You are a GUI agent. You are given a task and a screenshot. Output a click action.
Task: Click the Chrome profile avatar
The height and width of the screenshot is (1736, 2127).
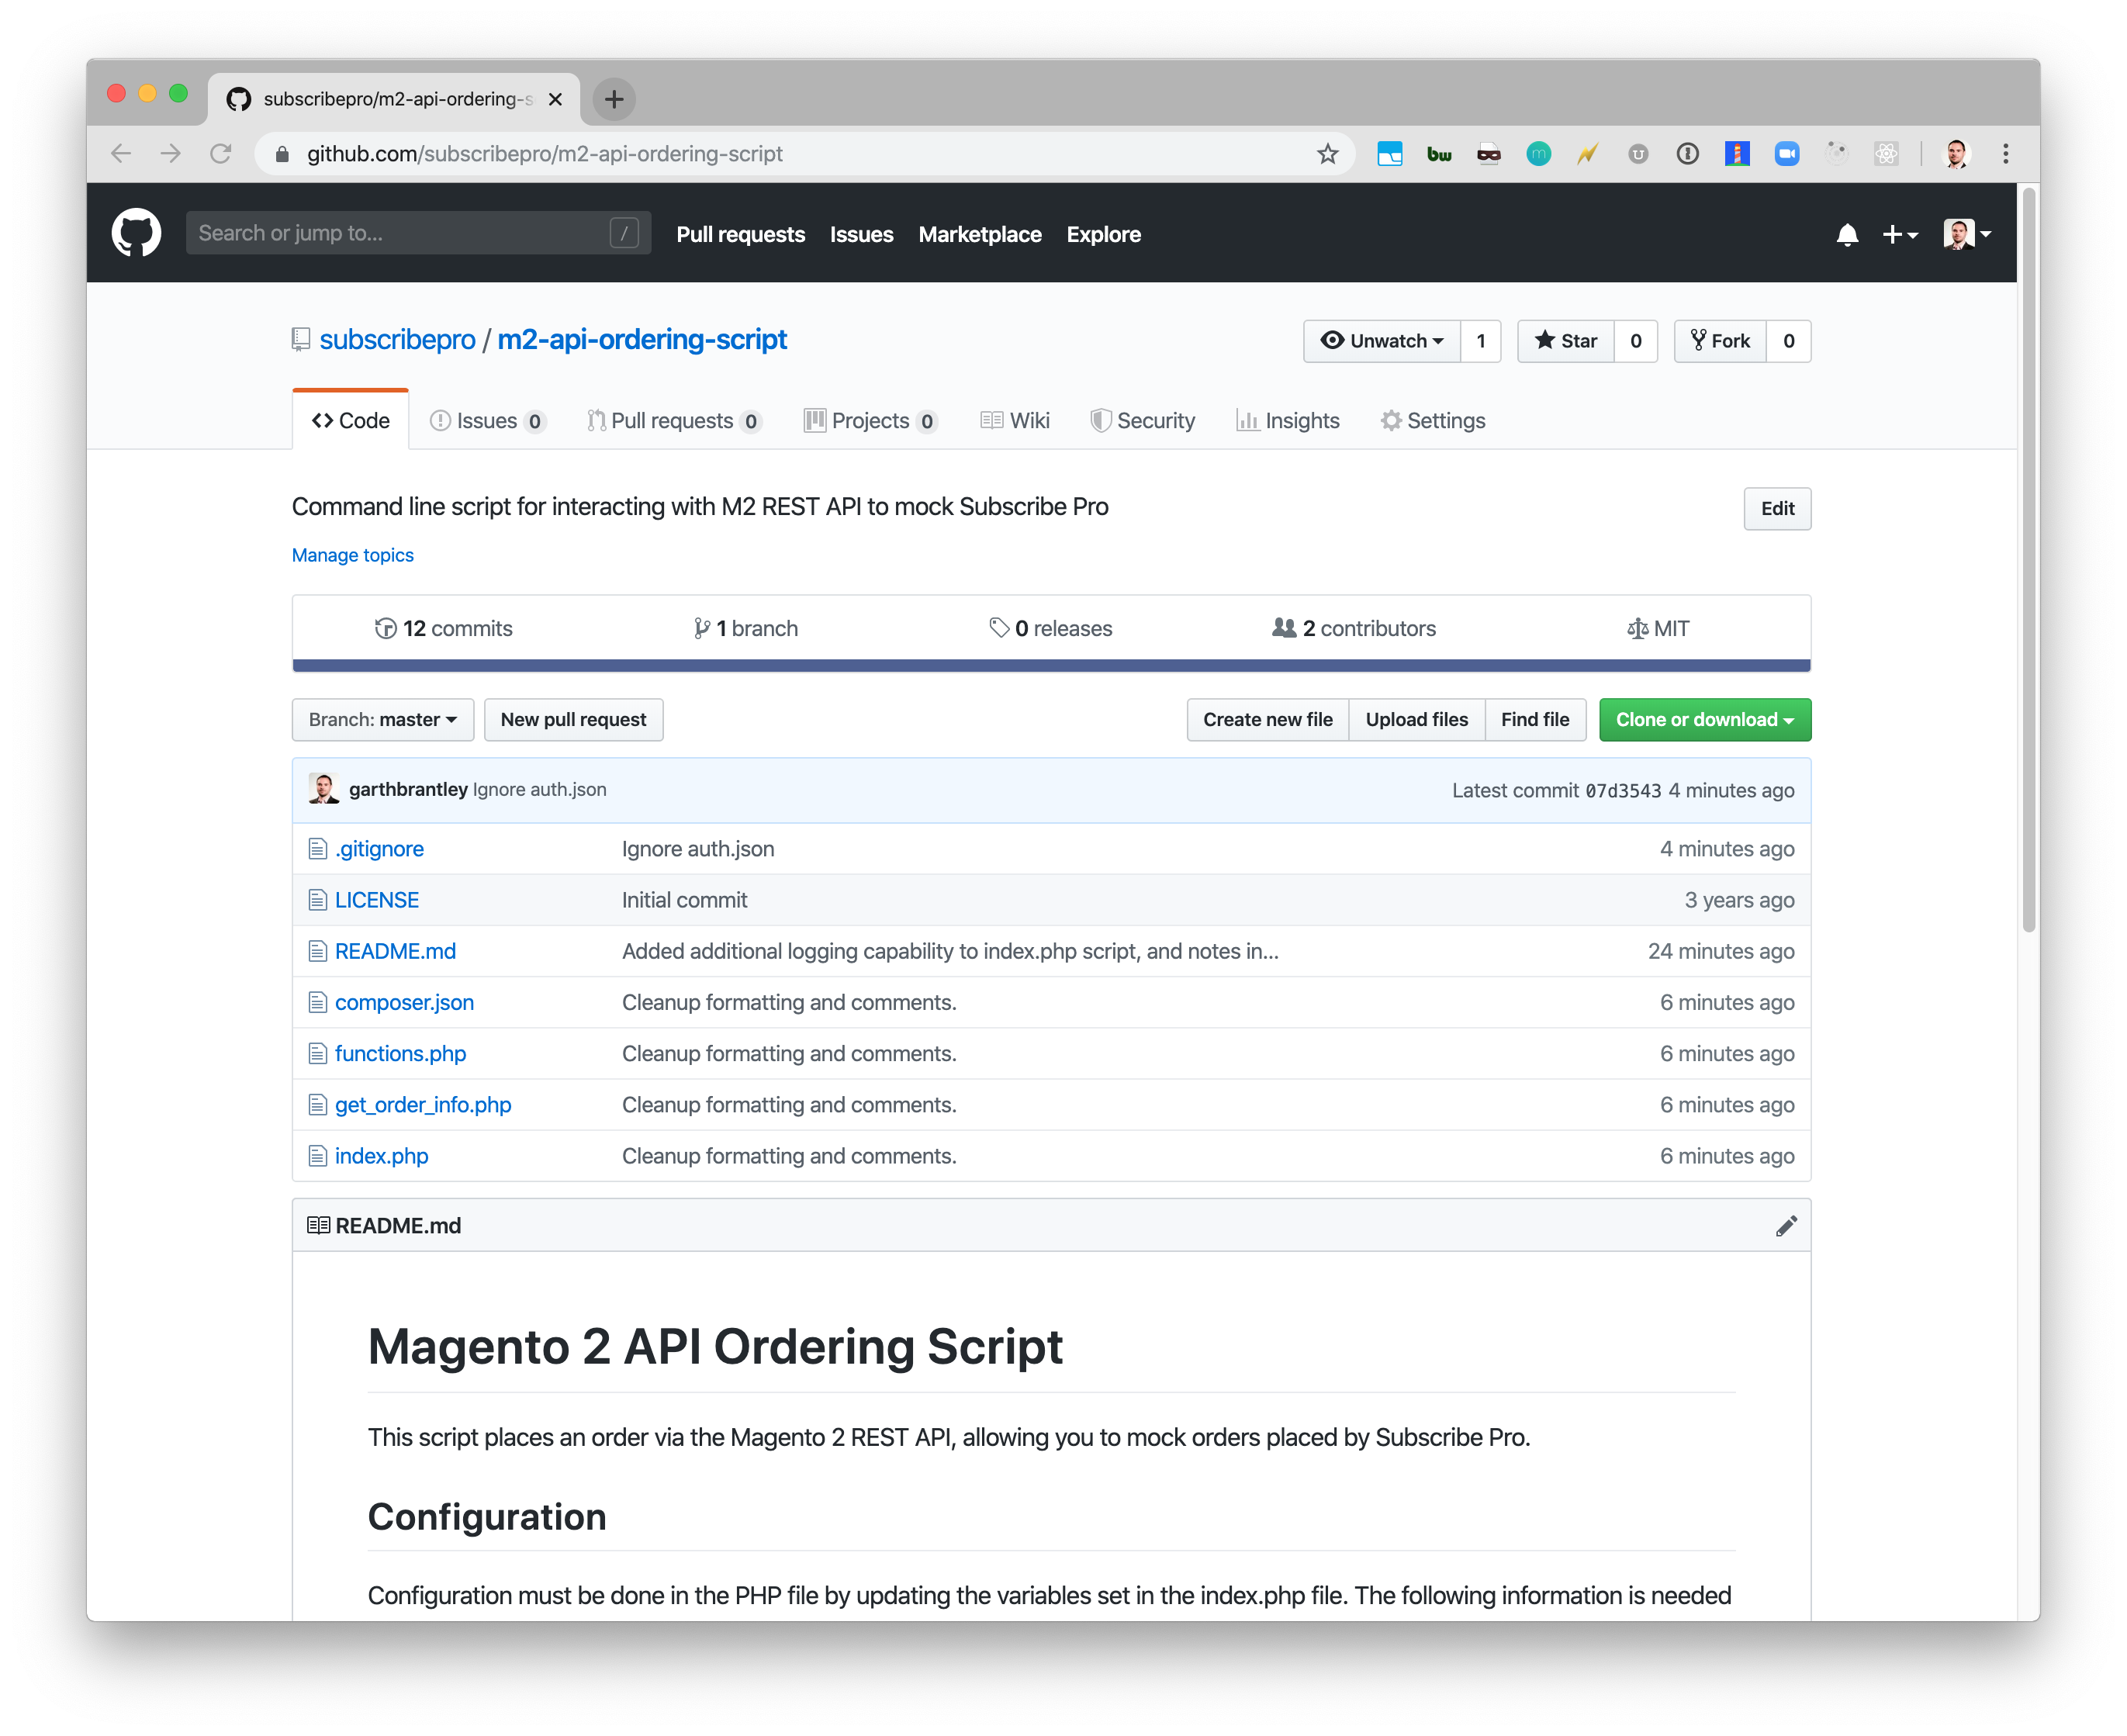tap(1955, 153)
